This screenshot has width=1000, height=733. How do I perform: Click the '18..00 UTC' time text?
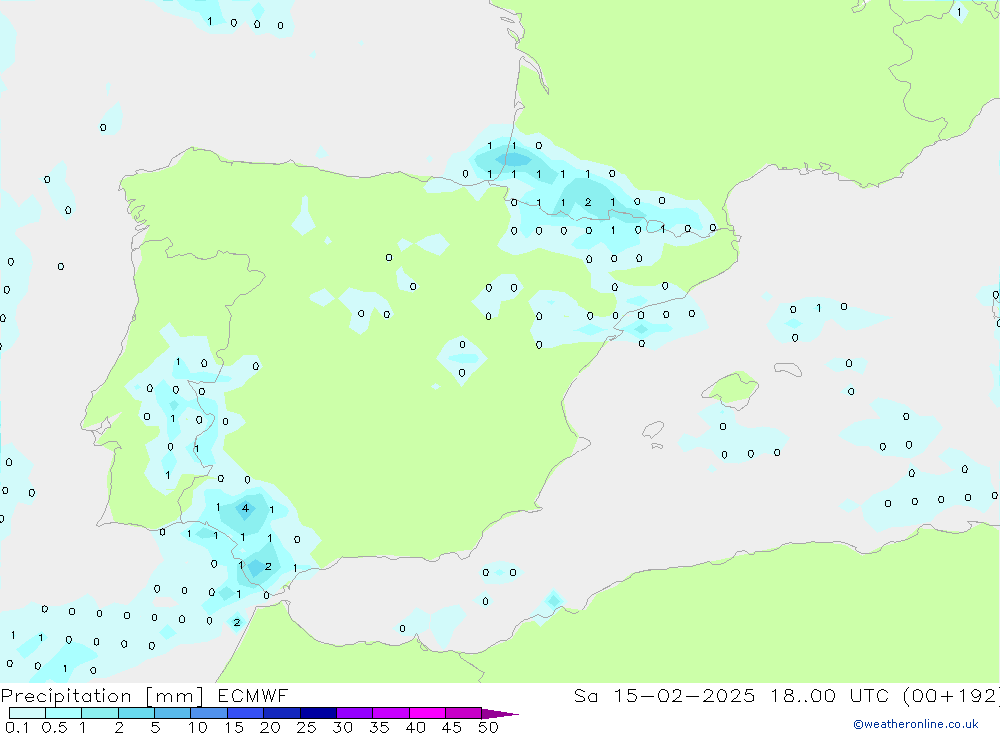(832, 695)
